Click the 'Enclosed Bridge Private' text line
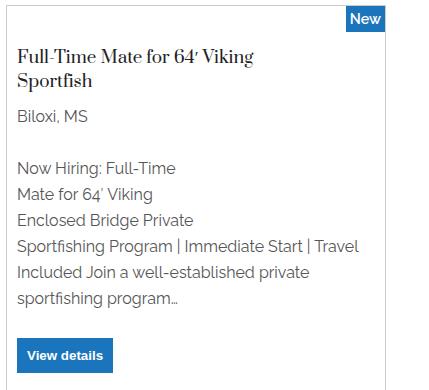Screen dimensions: 429x390 (105, 220)
